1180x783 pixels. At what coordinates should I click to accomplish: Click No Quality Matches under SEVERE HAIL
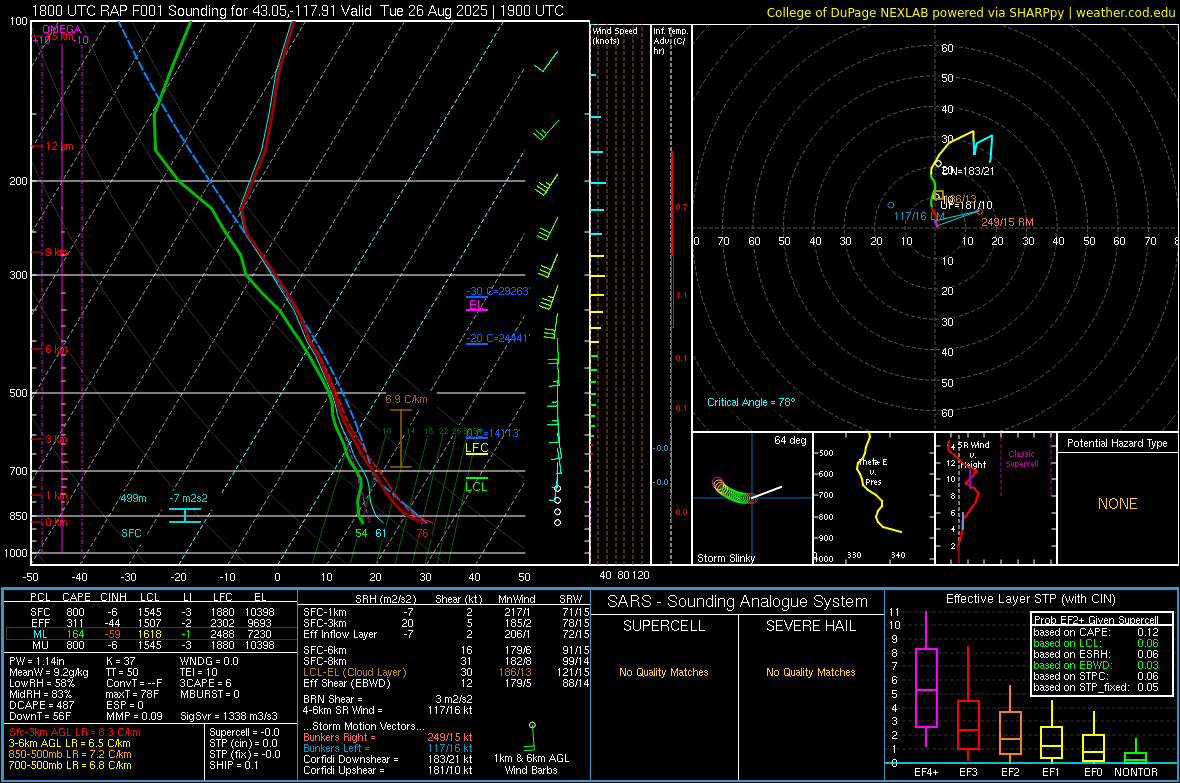(810, 672)
